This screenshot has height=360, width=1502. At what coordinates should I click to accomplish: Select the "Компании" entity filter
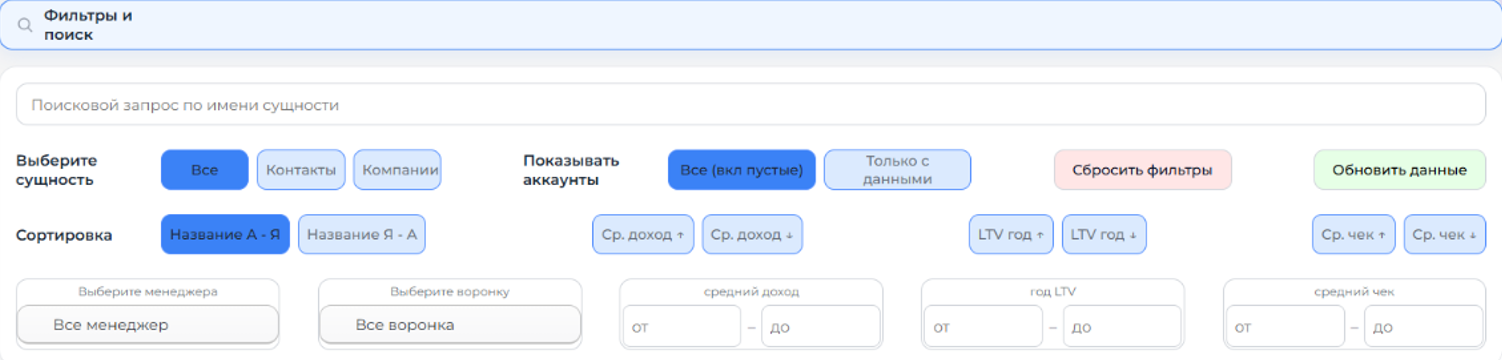397,170
